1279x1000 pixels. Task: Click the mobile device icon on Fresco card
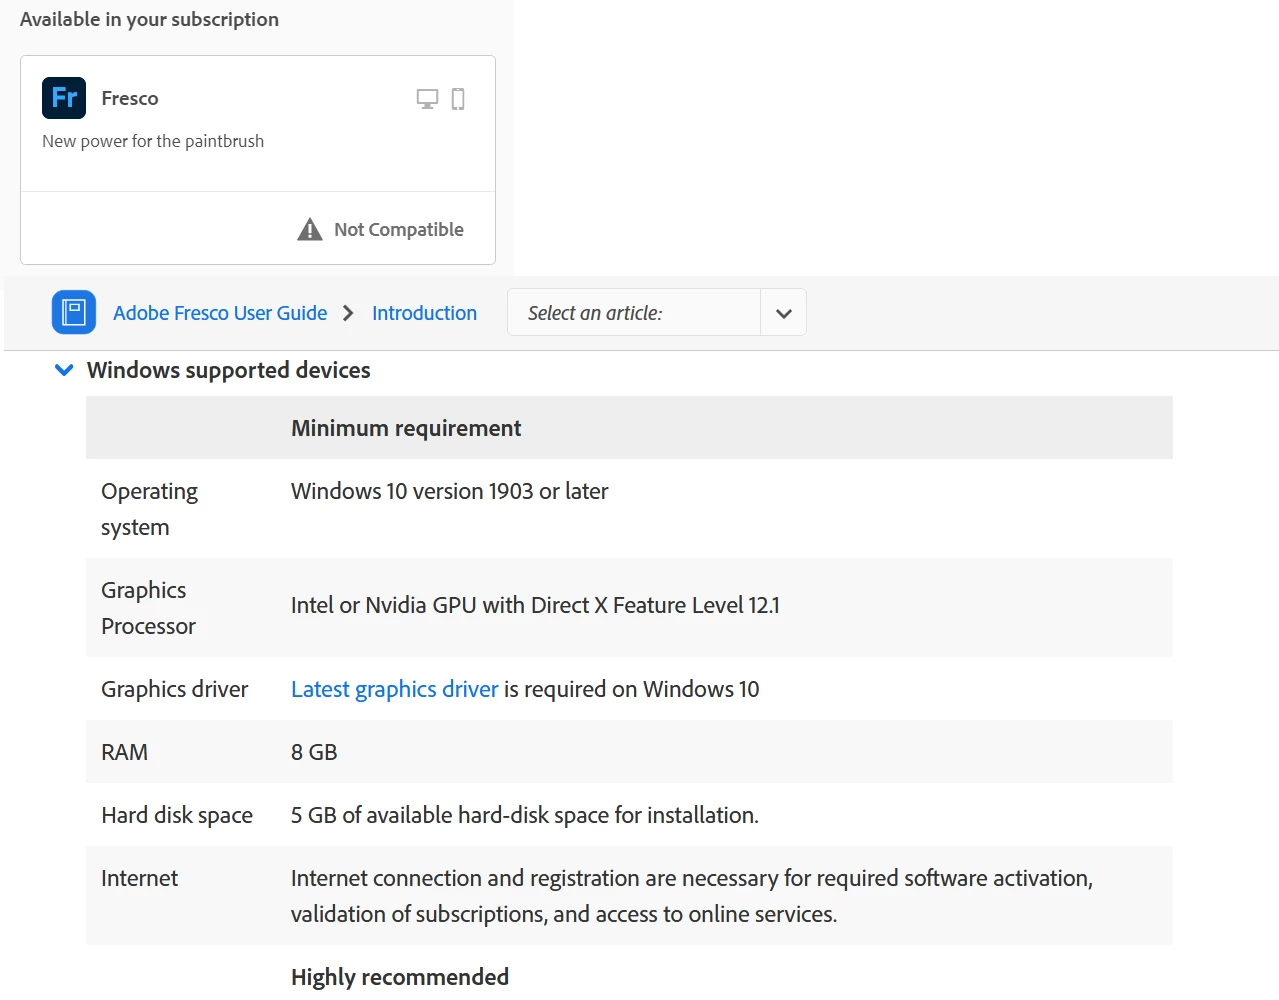[x=458, y=99]
